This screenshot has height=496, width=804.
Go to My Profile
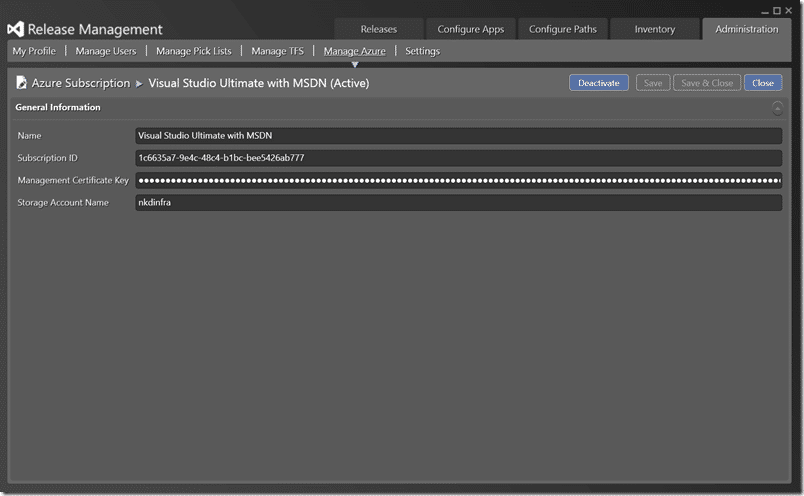34,51
